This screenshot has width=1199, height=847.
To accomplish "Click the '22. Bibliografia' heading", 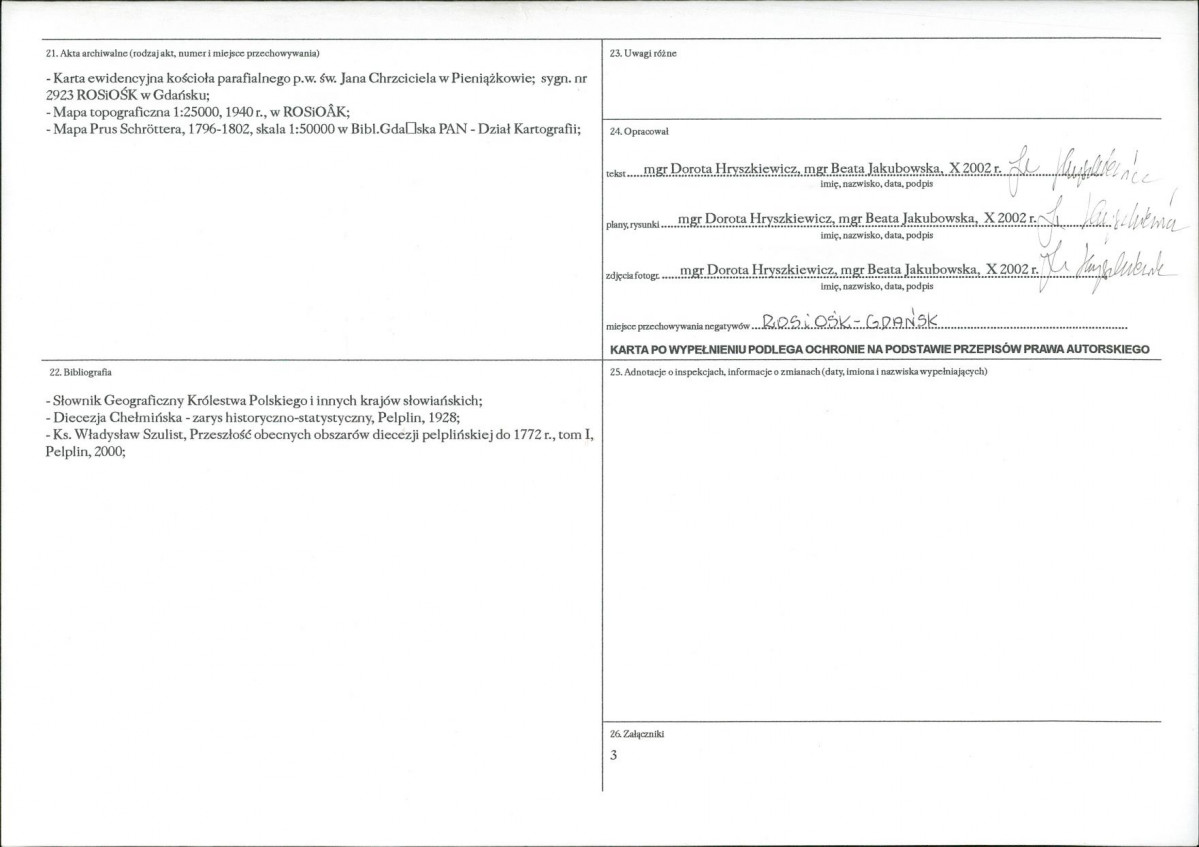I will click(x=80, y=372).
